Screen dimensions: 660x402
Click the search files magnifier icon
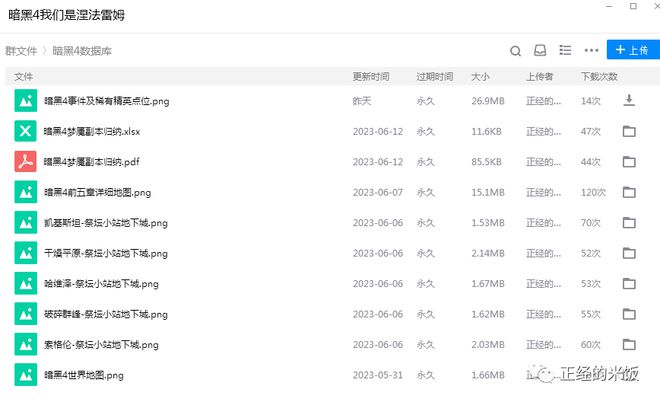point(516,50)
